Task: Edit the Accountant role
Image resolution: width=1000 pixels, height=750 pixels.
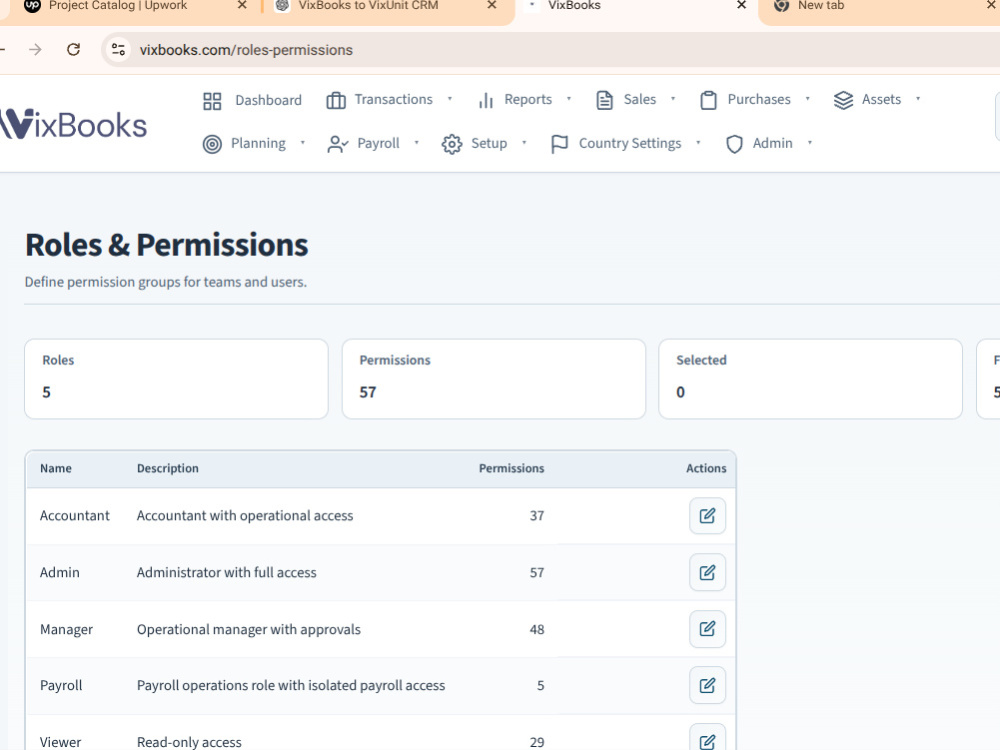Action: 707,515
